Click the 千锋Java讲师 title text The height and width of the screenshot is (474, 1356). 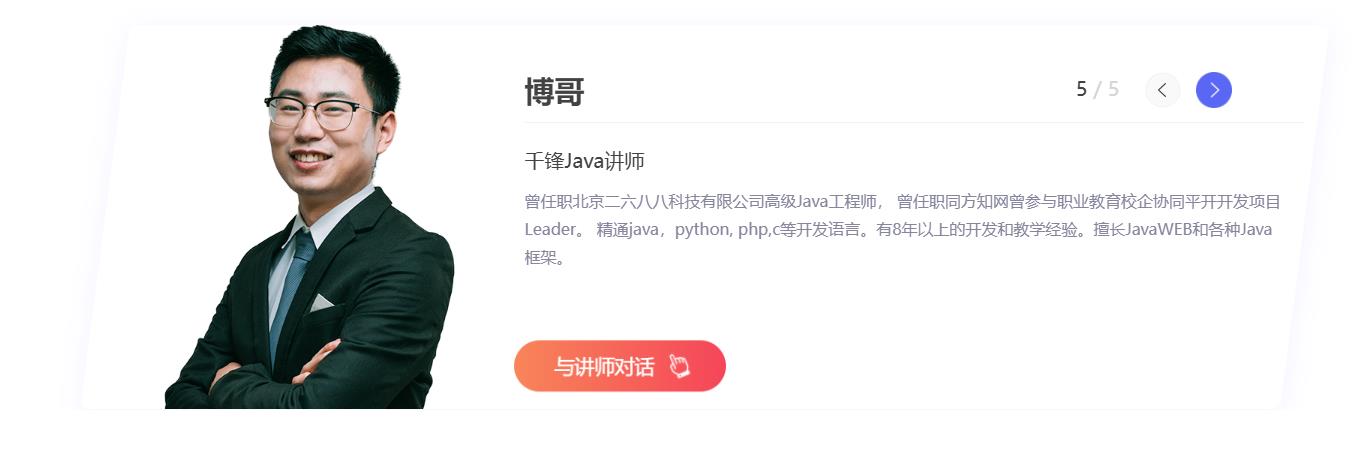tap(585, 161)
